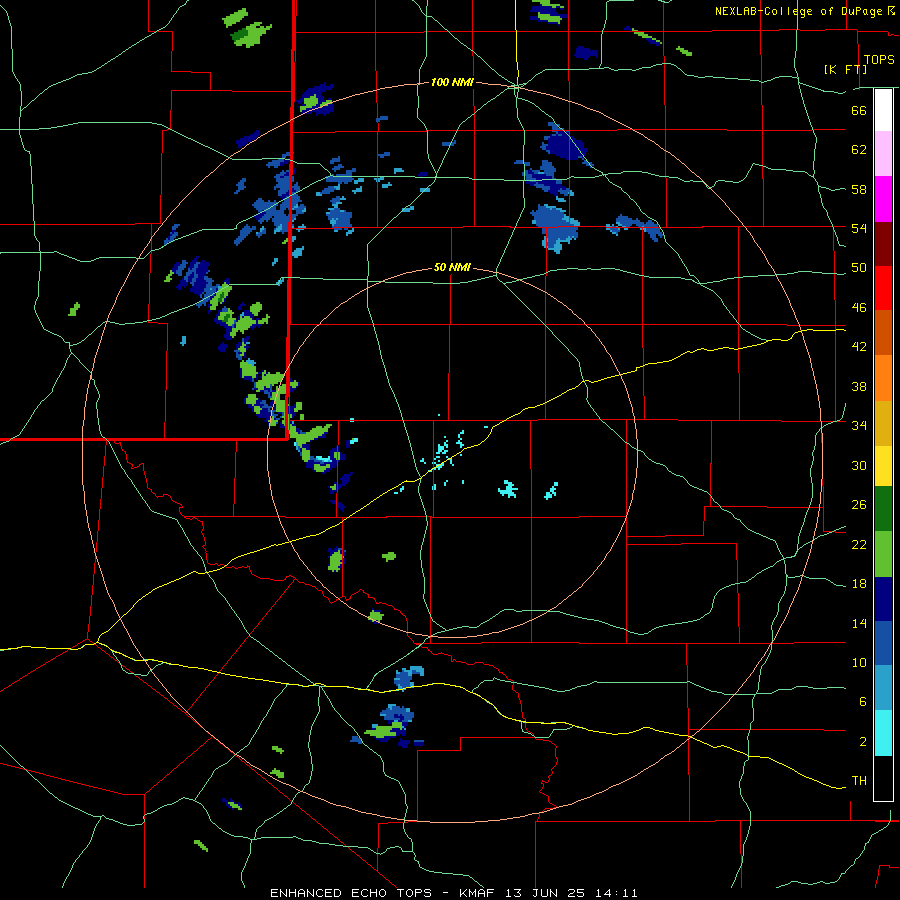Screen dimensions: 900x900
Task: Click the '14' legend value
Action: (859, 623)
